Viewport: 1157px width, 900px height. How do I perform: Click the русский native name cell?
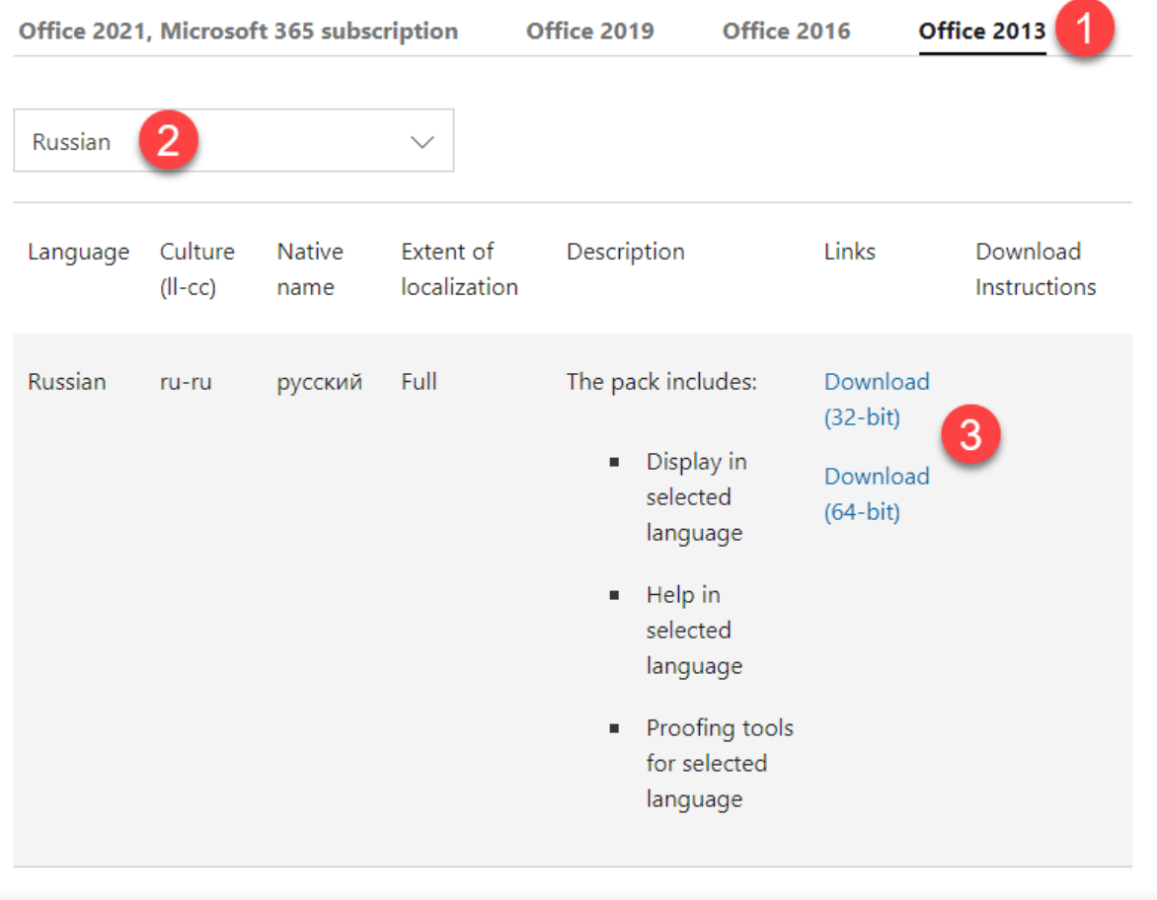[319, 383]
